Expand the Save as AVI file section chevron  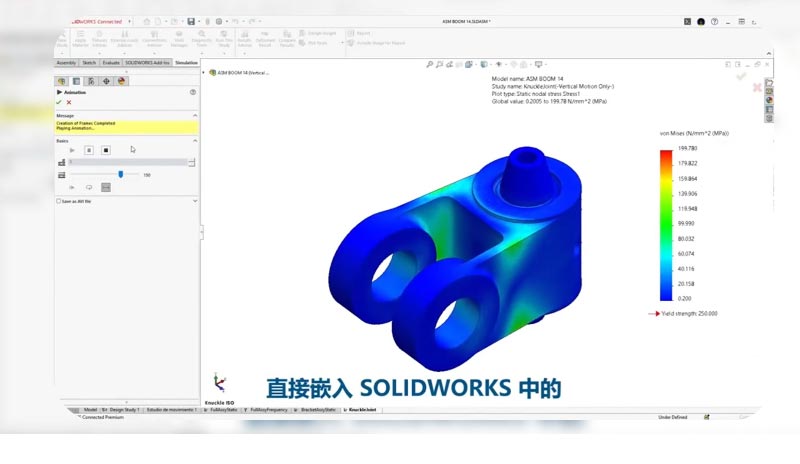click(195, 201)
